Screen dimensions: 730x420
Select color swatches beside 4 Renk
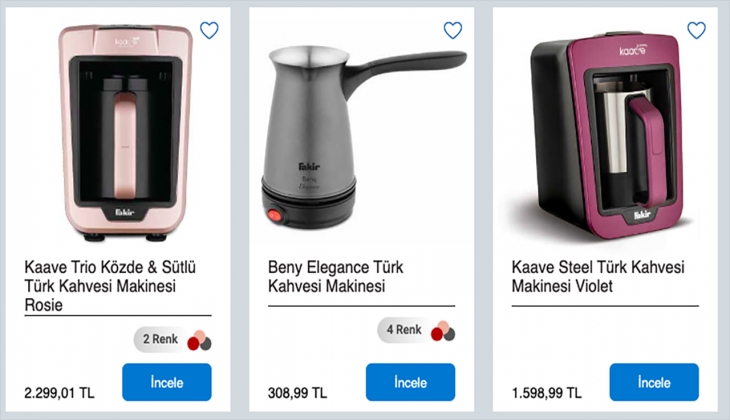point(443,330)
